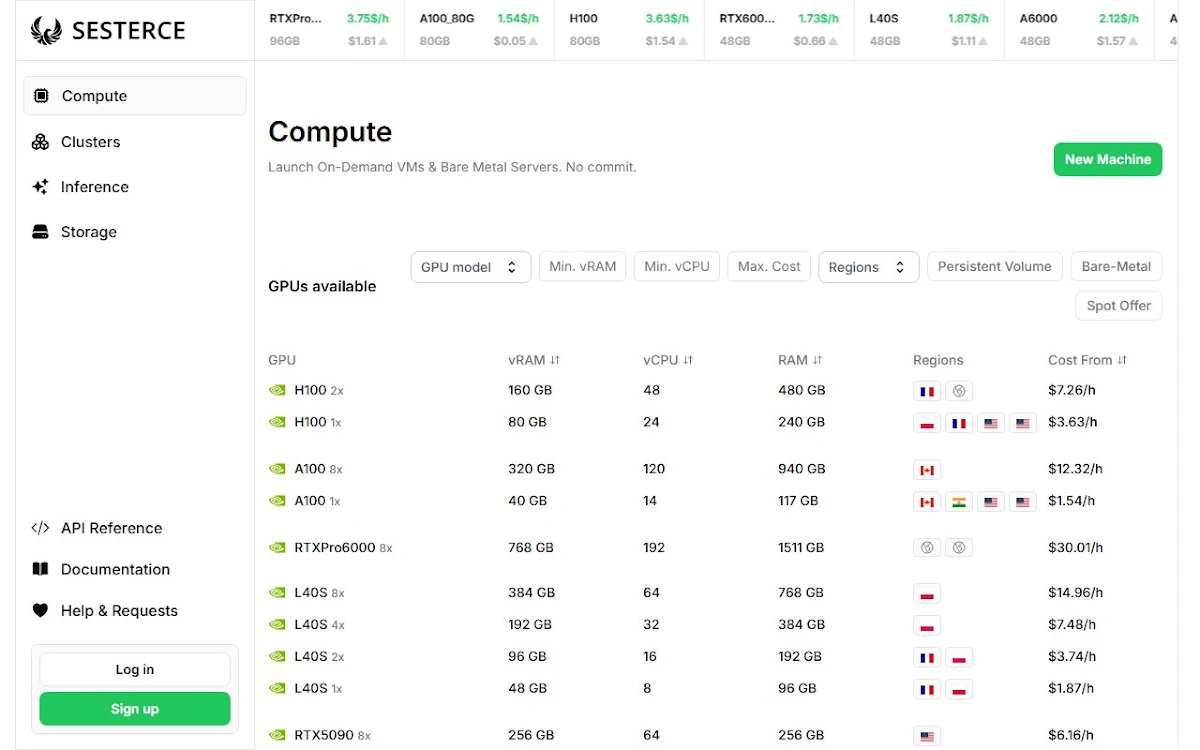Image resolution: width=1200 pixels, height=750 pixels.
Task: Open Compute in the sidebar
Action: [135, 96]
